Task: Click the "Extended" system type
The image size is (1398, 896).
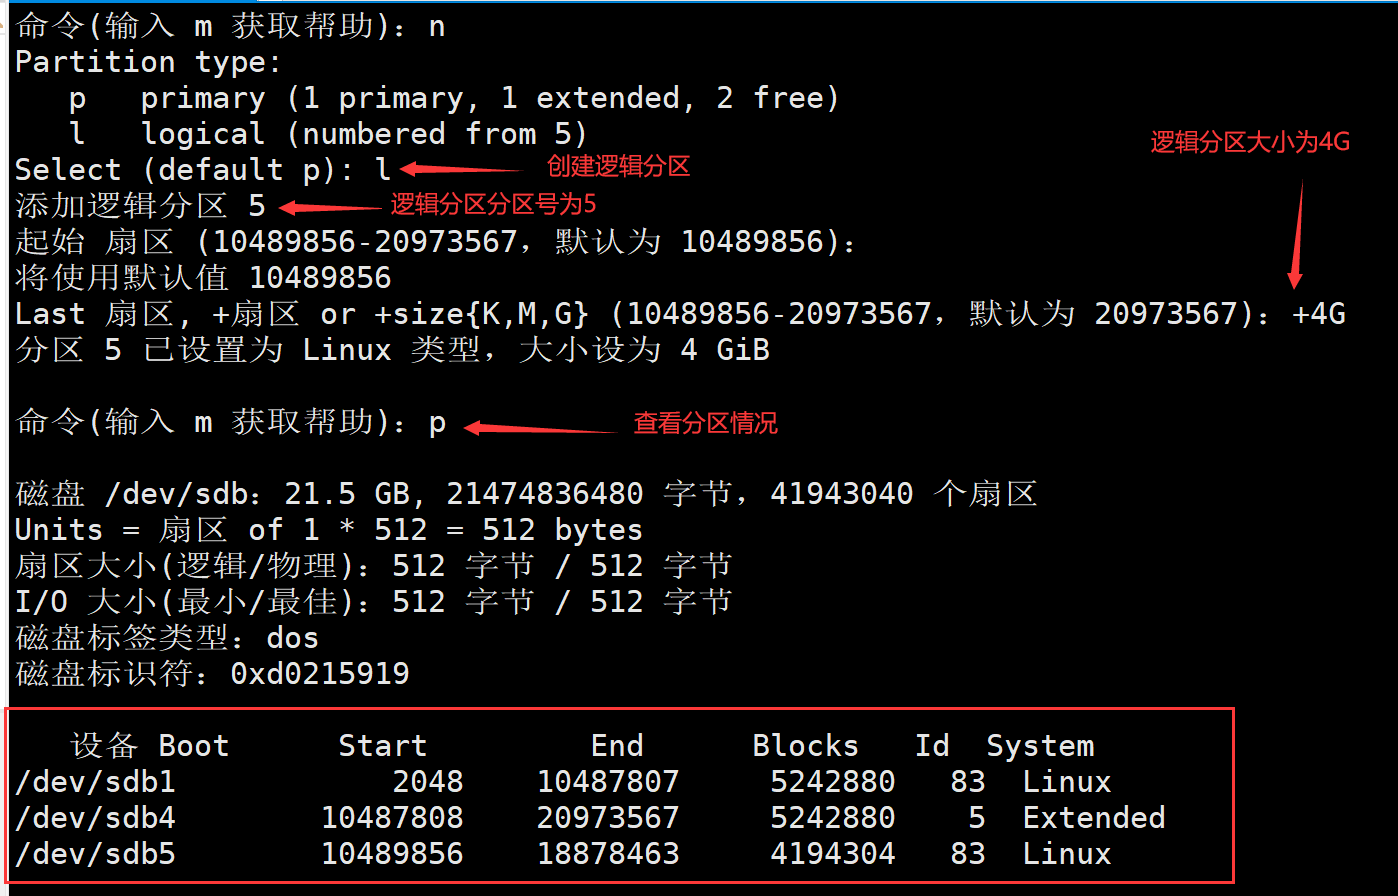Action: [1094, 818]
